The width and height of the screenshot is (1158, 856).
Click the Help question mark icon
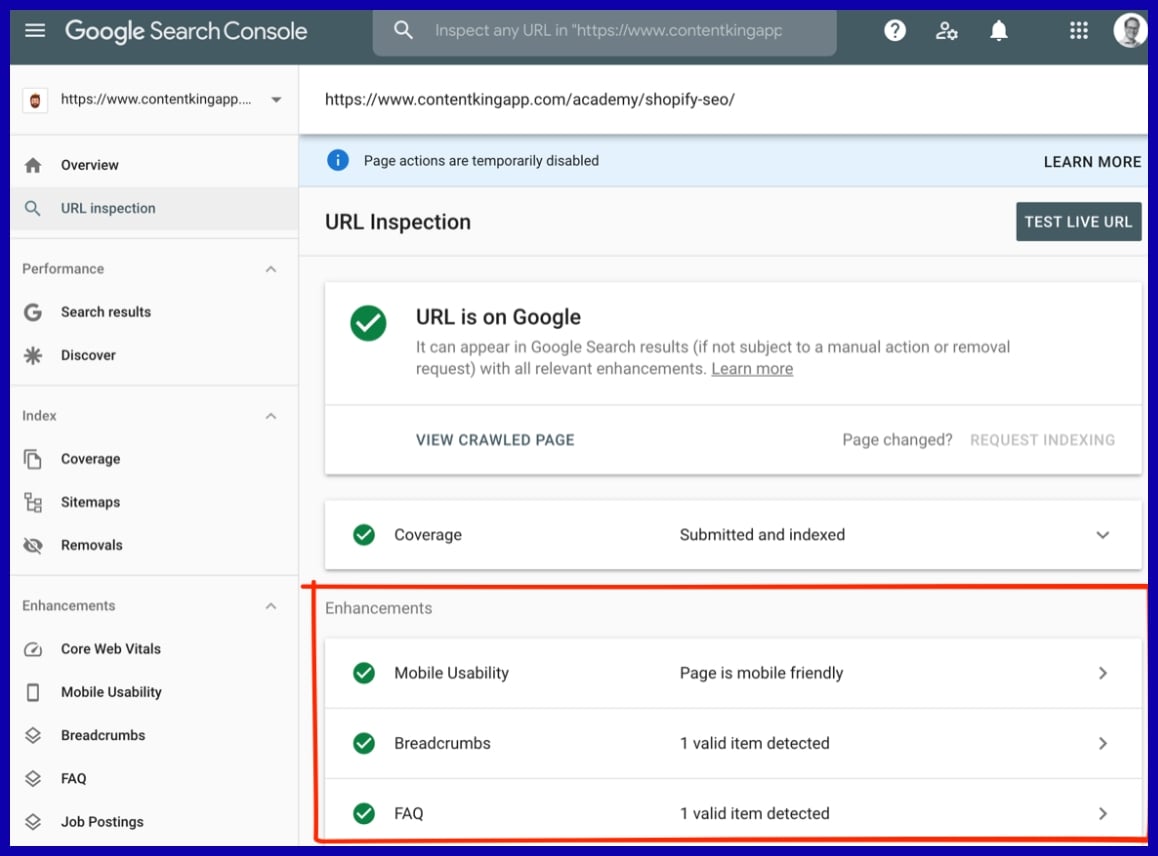[x=895, y=31]
